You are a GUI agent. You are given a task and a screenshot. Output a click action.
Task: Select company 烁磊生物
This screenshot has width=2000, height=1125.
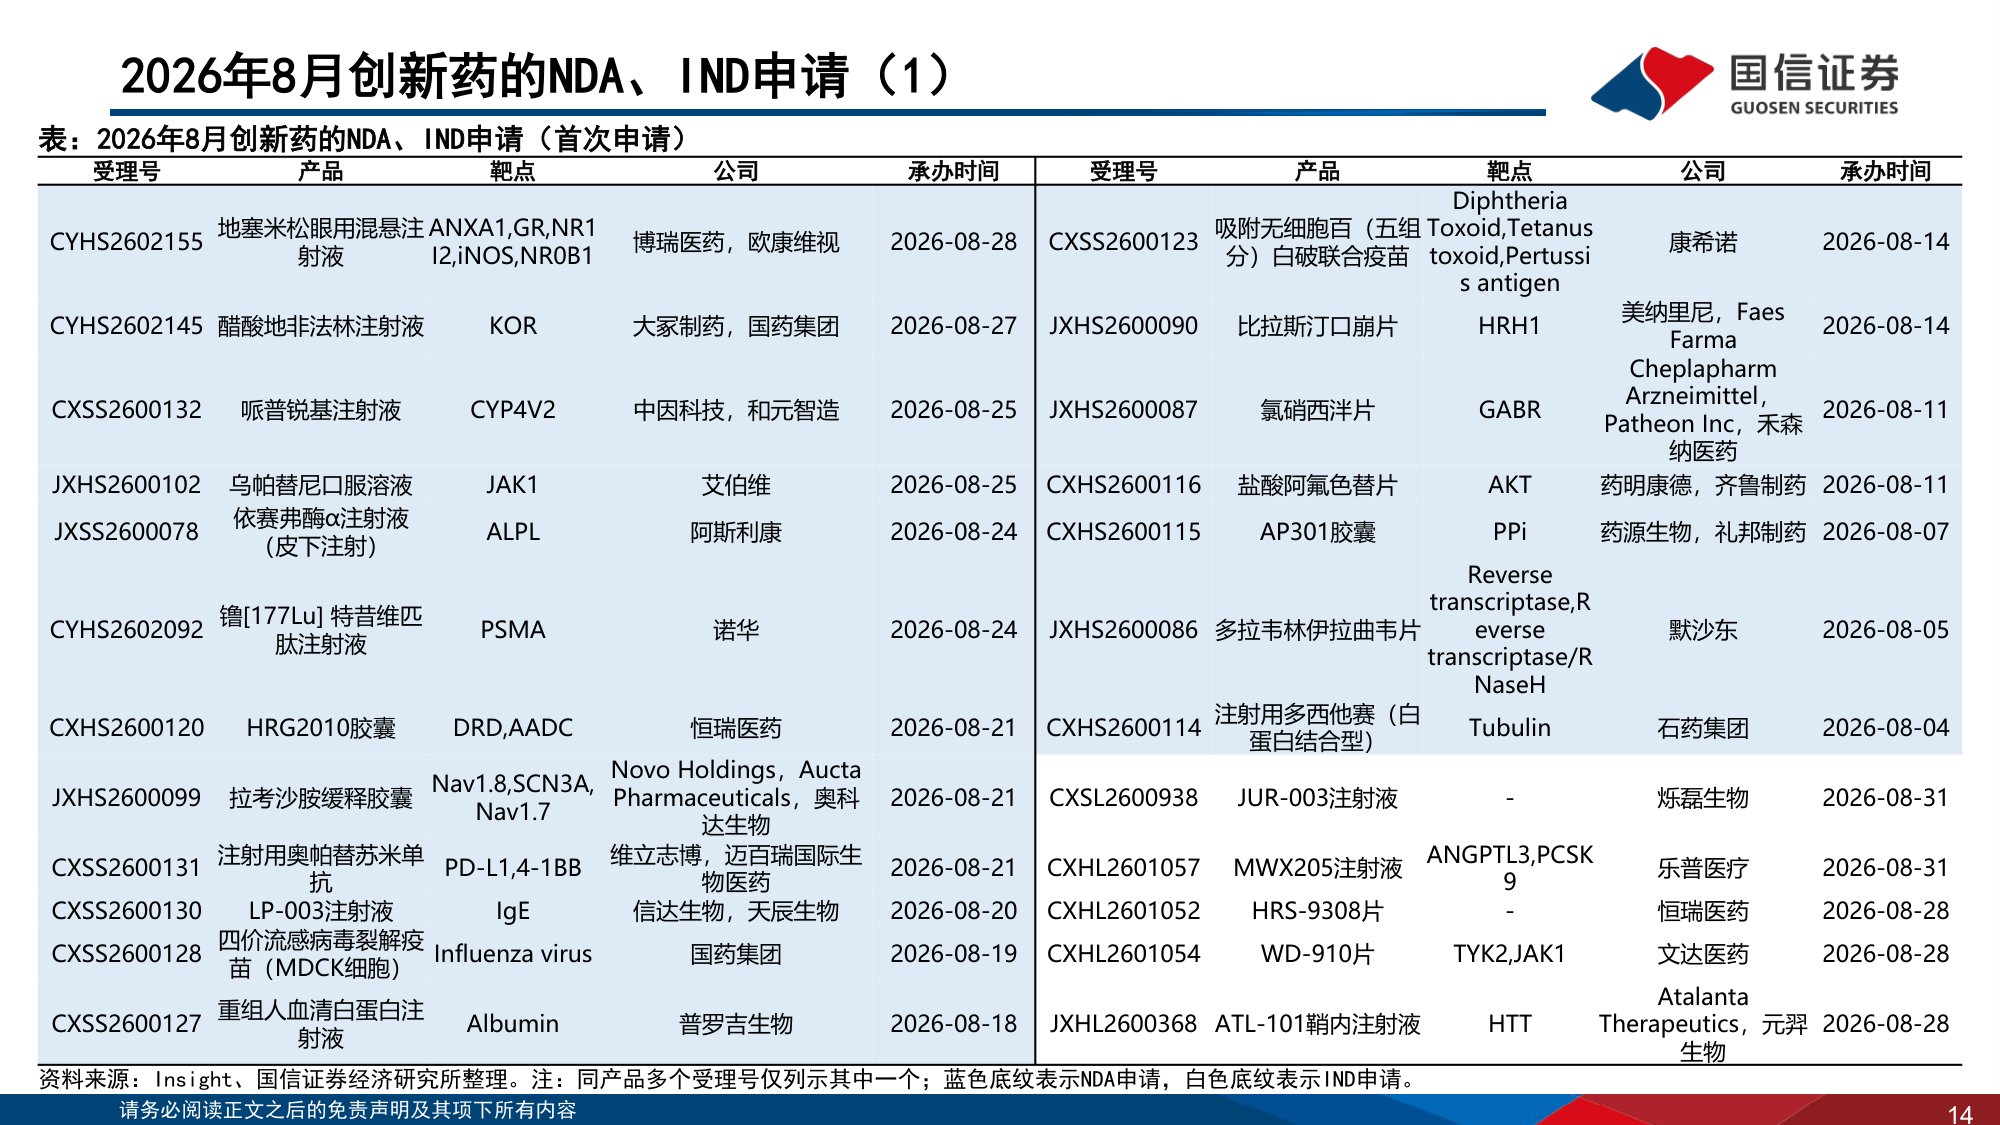click(x=1703, y=798)
